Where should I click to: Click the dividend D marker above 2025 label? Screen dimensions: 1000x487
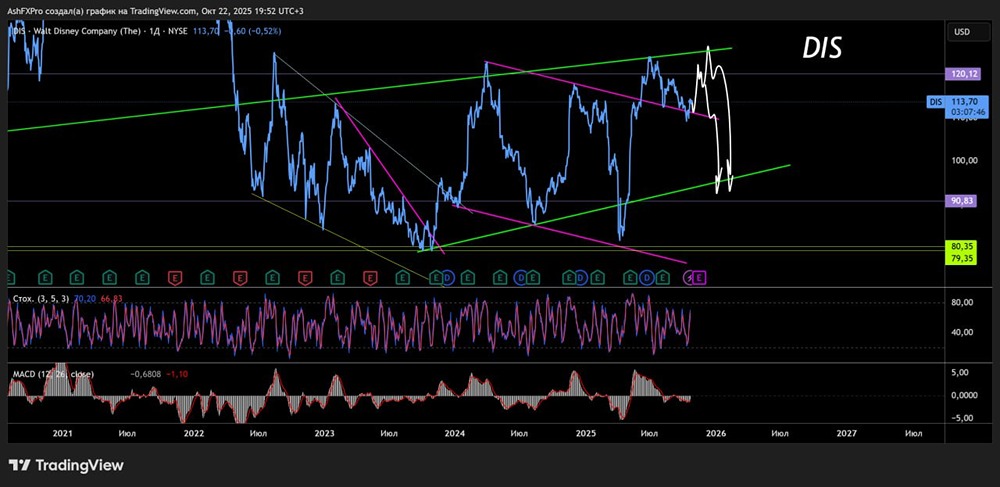click(x=580, y=277)
